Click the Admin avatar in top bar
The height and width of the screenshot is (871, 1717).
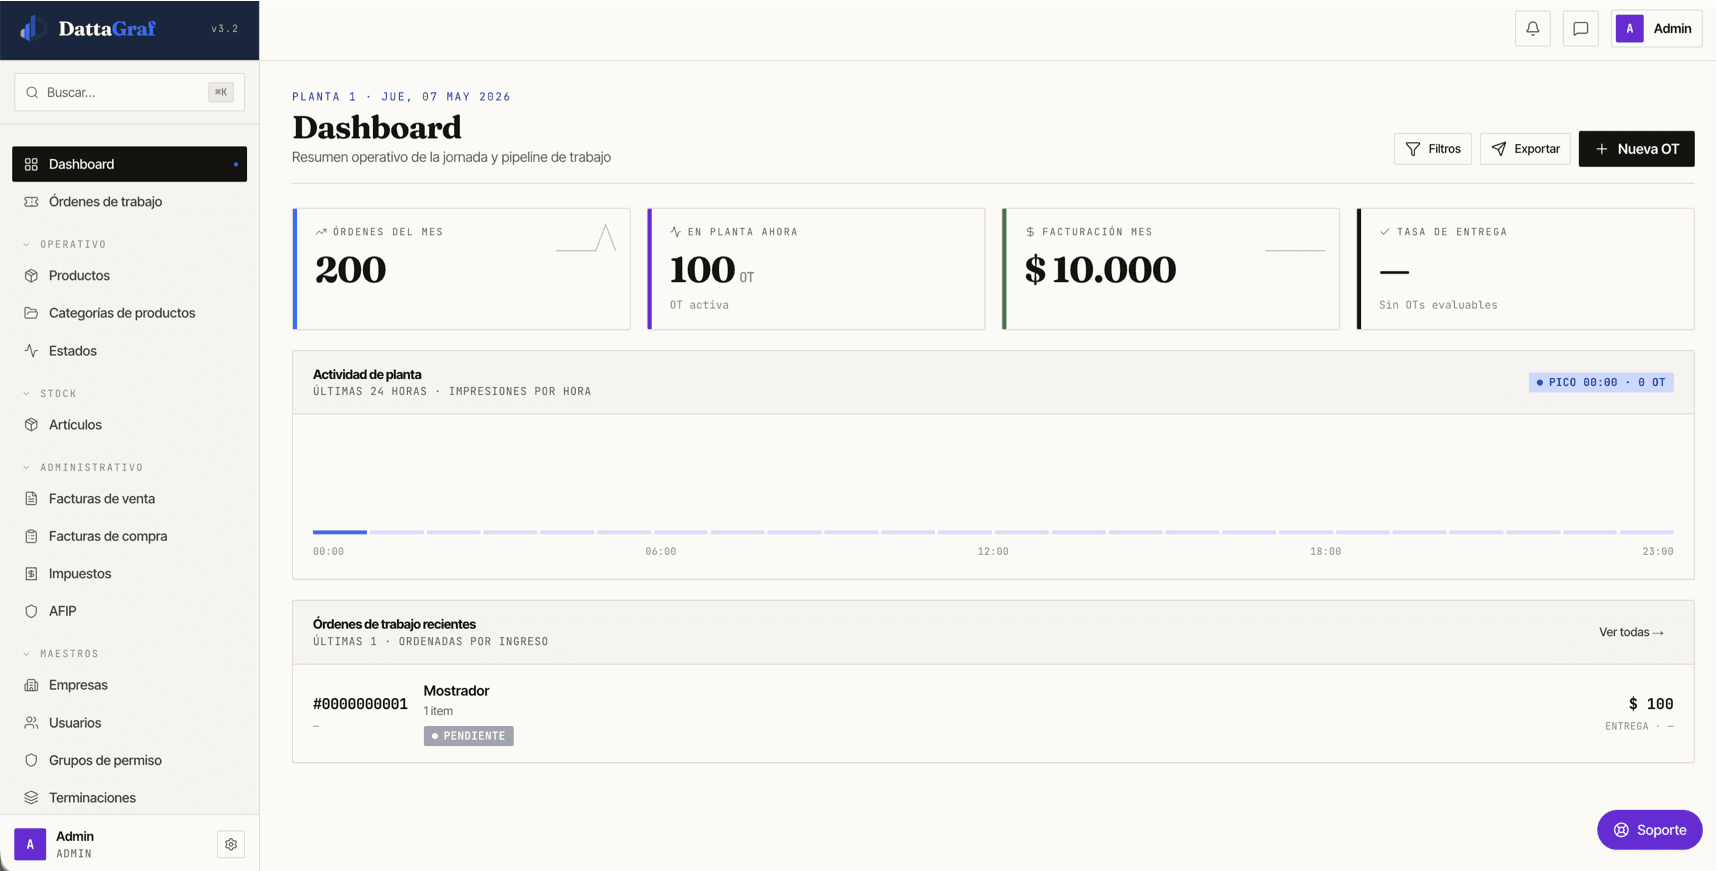coord(1629,29)
